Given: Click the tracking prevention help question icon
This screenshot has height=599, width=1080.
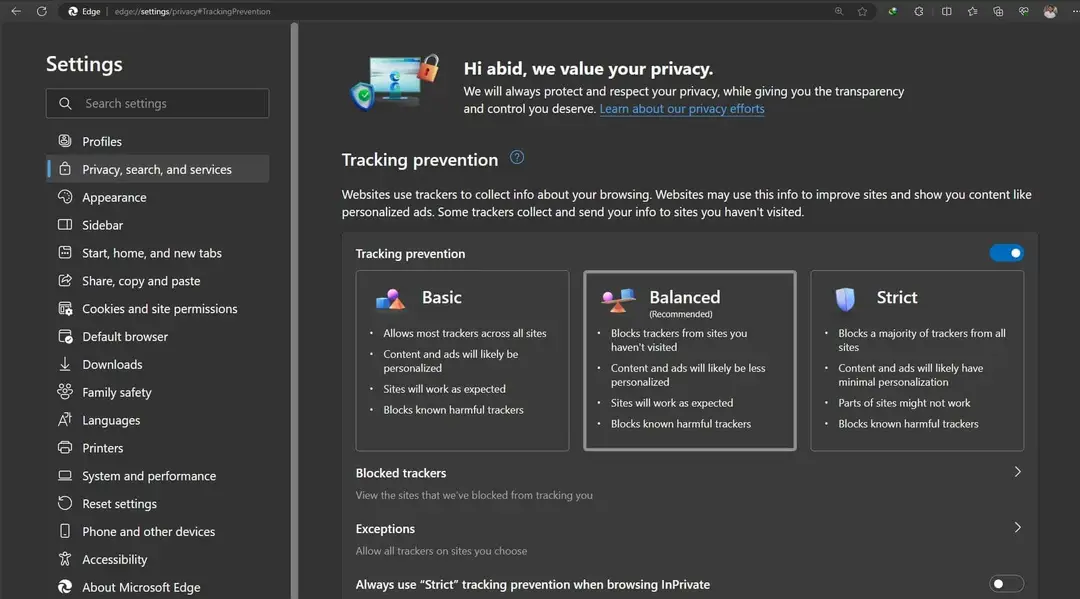Looking at the screenshot, I should pyautogui.click(x=517, y=158).
